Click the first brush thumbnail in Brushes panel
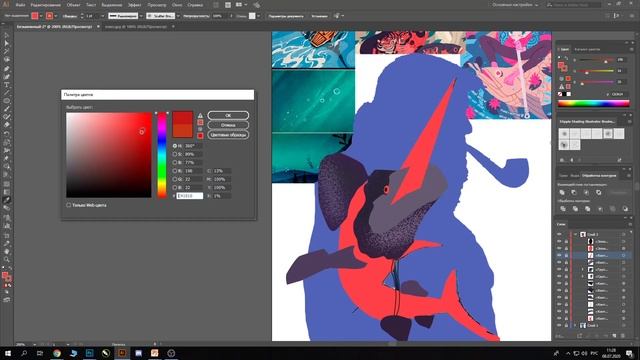Screen dimensions: 640x360 564,133
